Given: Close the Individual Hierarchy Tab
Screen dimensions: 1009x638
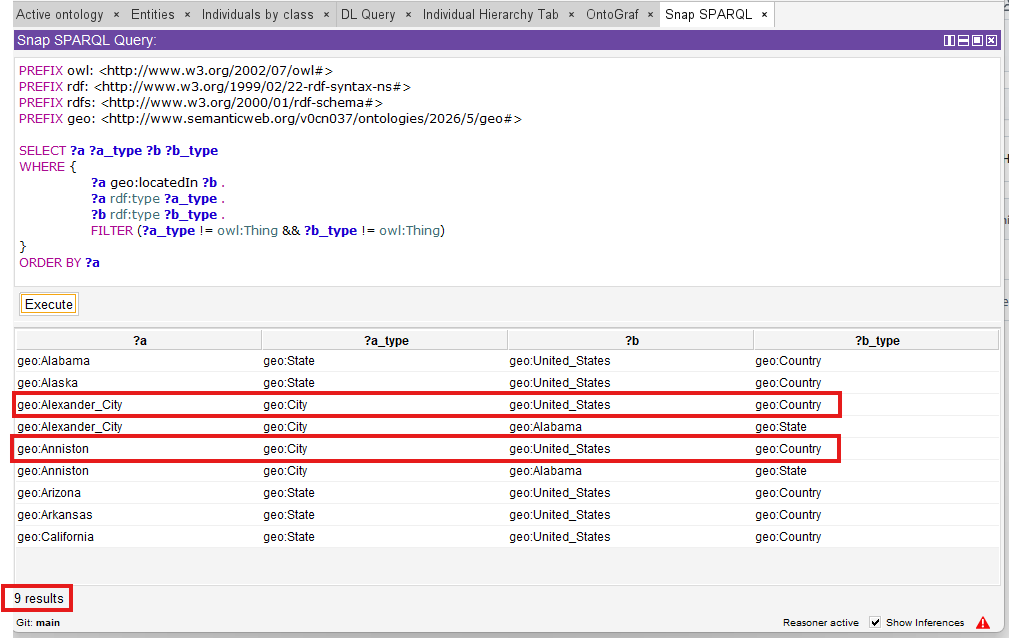Looking at the screenshot, I should click(571, 15).
